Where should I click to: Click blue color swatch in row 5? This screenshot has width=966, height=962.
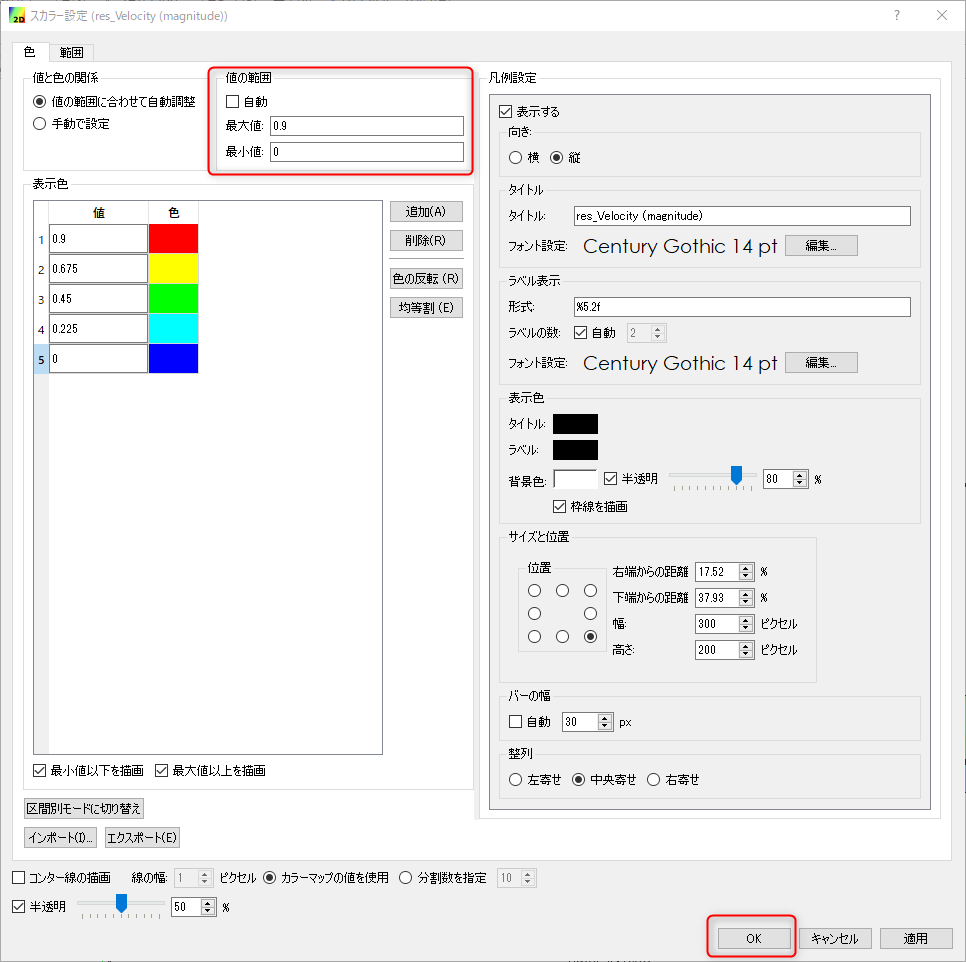coord(173,358)
